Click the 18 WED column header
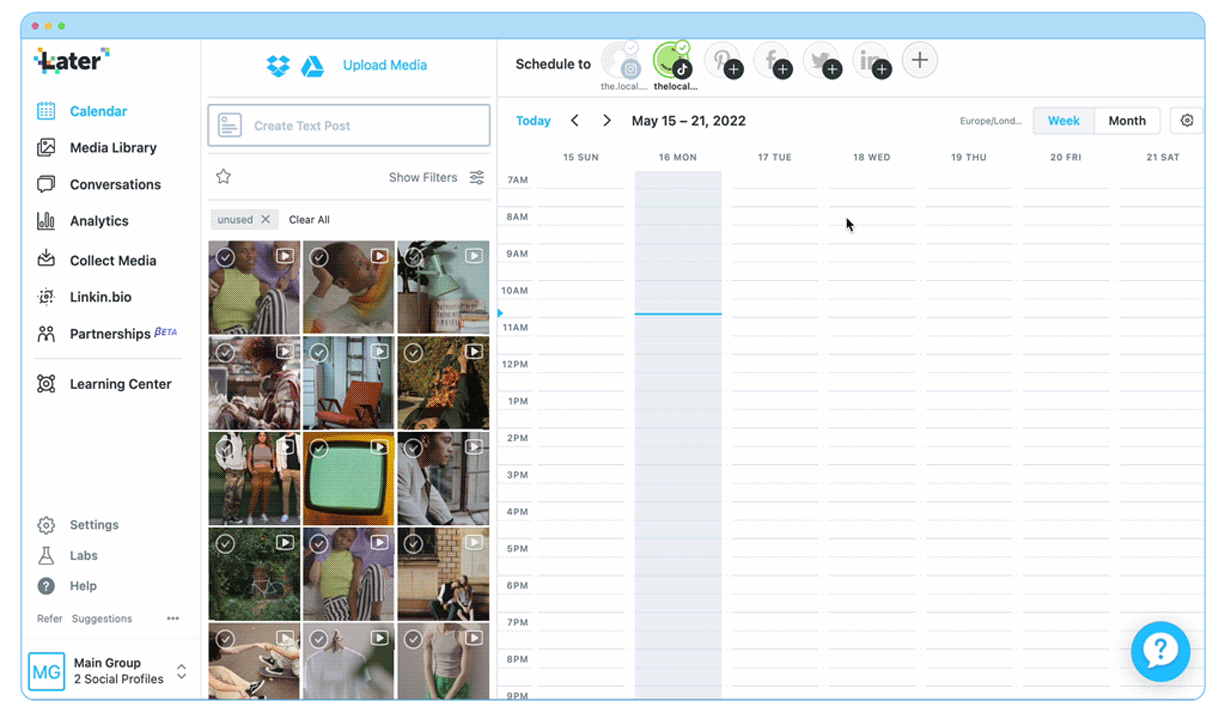Image resolution: width=1225 pixels, height=713 pixels. point(872,158)
